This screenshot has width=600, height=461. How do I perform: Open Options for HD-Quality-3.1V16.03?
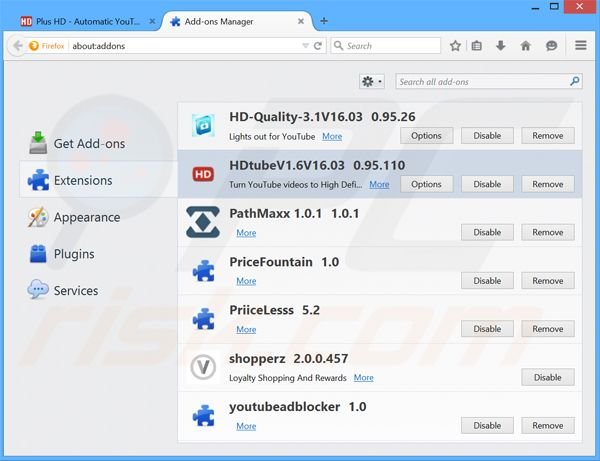tap(426, 136)
